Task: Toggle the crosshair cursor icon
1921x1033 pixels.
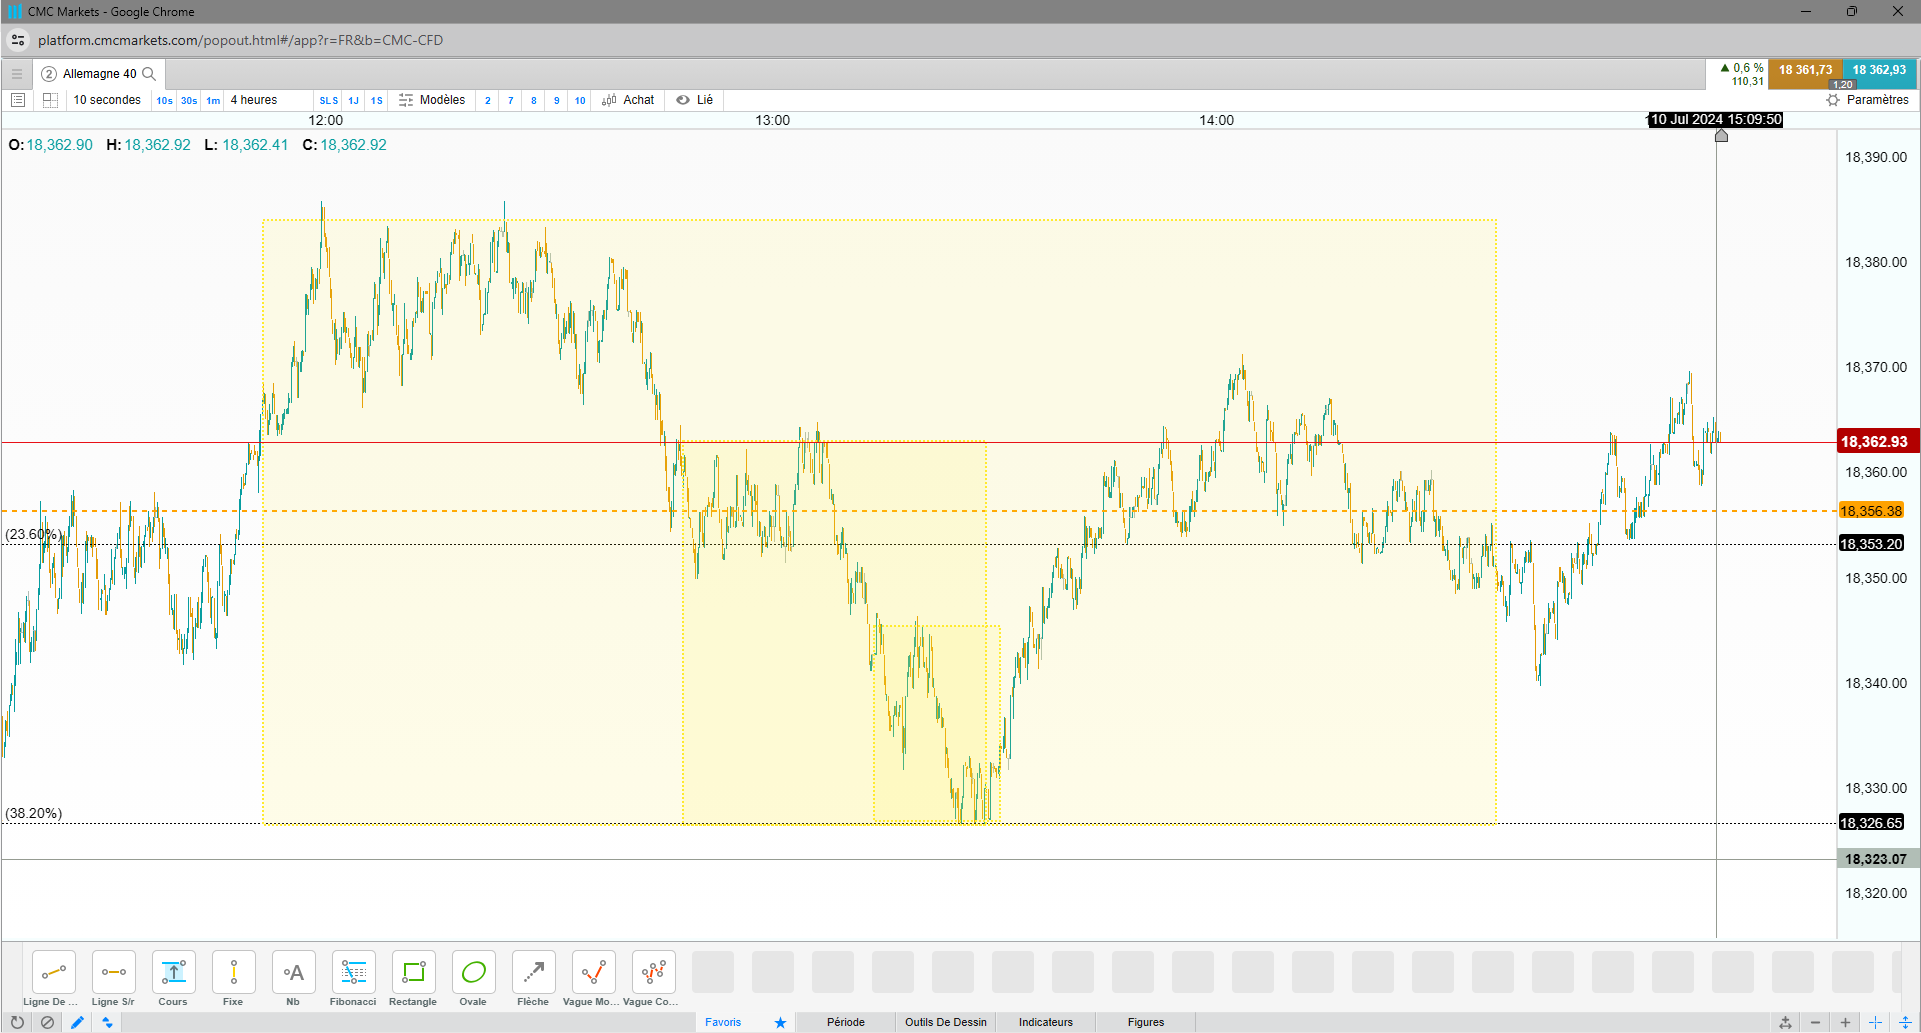Action: coord(1875,1022)
